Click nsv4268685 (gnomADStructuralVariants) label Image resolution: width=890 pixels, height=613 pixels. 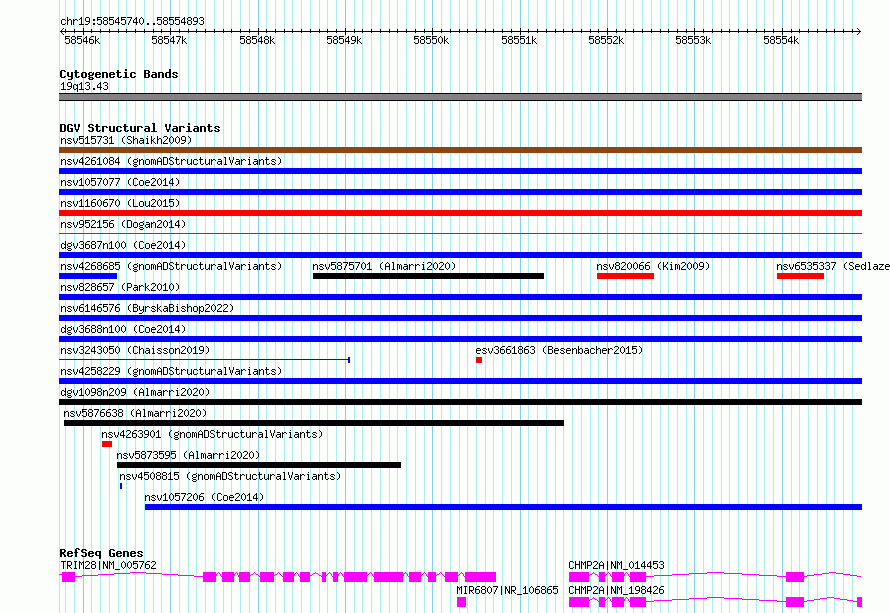pyautogui.click(x=171, y=266)
